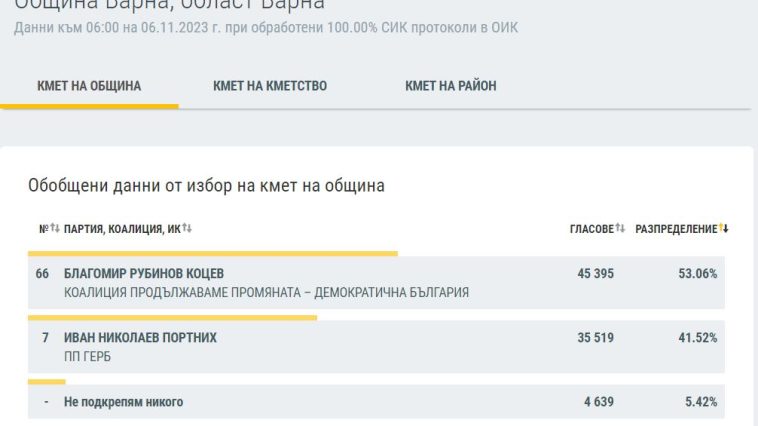The image size is (758, 426).
Task: Click sort arrows next to ПАРТИЯ, КОАЛИЦИЯ, ИК
Action: point(187,229)
